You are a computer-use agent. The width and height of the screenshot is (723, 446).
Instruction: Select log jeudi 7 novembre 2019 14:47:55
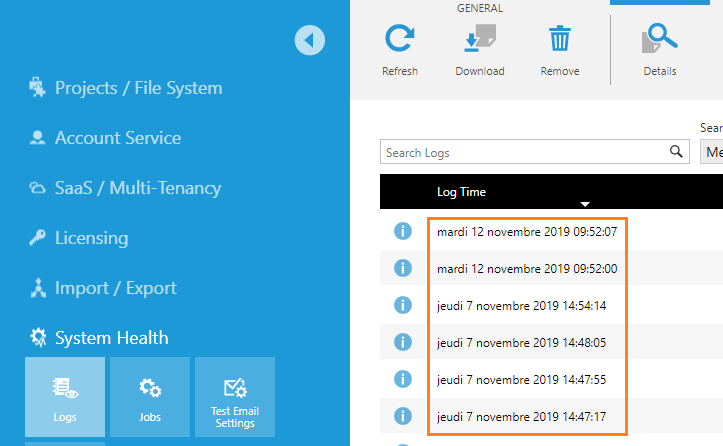521,380
